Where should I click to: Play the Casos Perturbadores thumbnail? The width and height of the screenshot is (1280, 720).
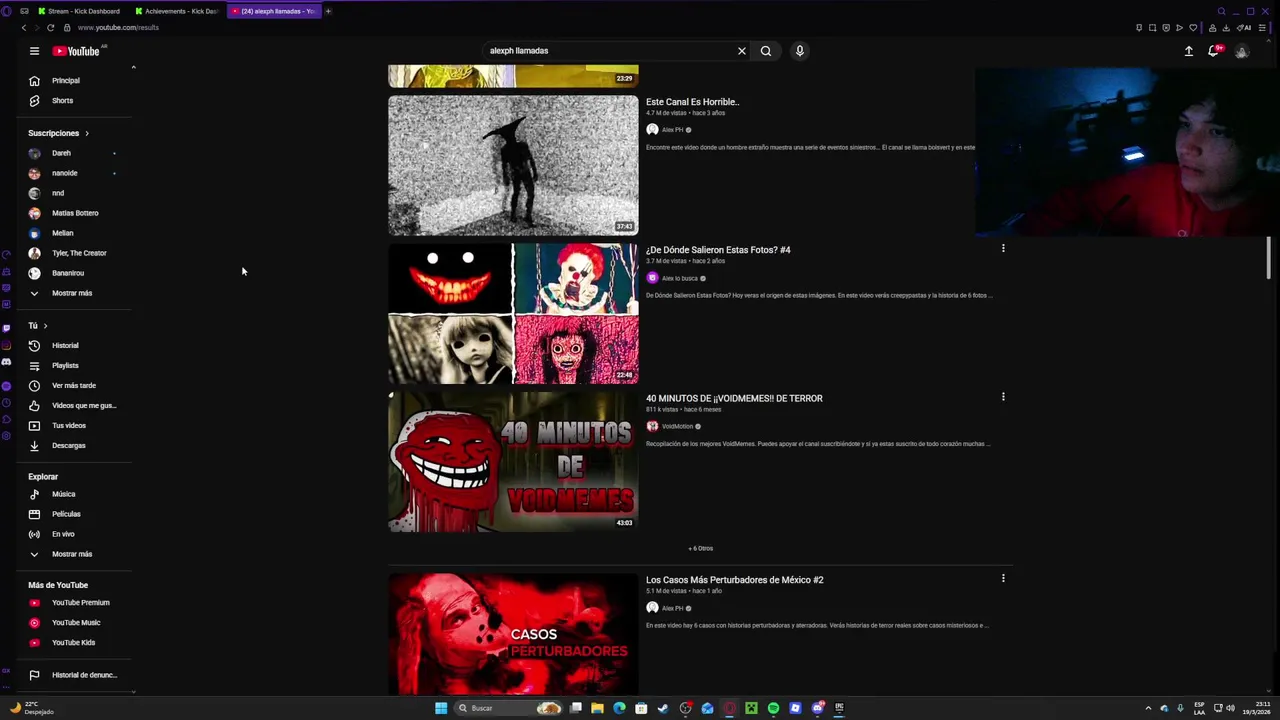[x=513, y=634]
